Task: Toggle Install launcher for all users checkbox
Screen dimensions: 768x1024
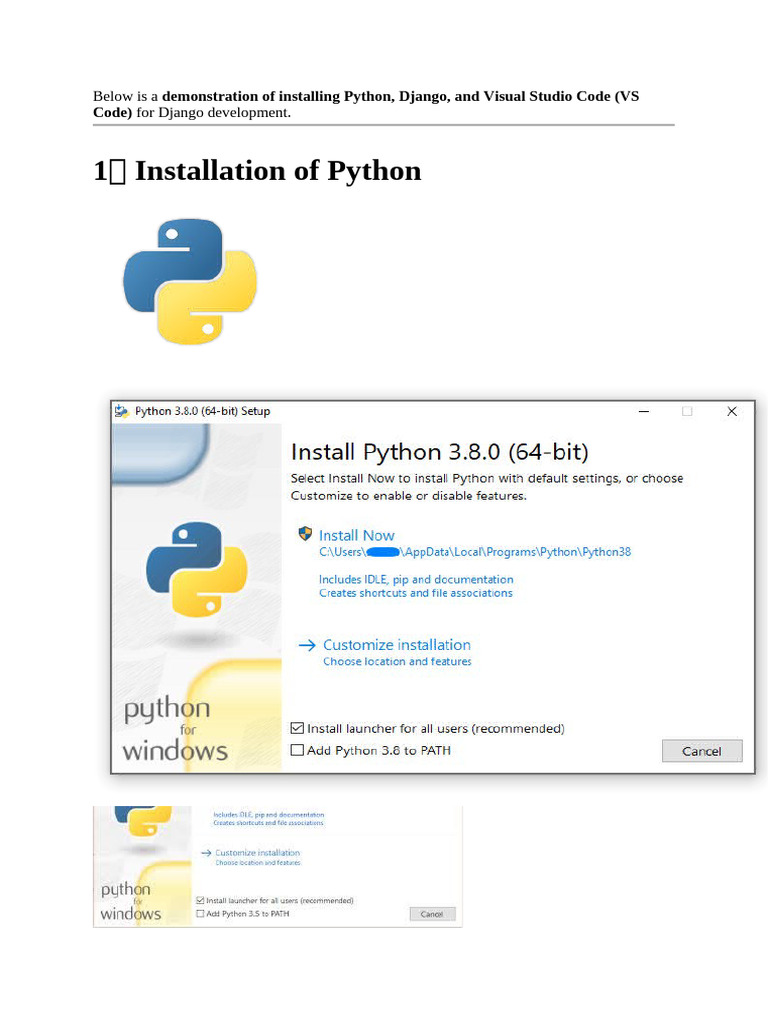Action: coord(297,728)
